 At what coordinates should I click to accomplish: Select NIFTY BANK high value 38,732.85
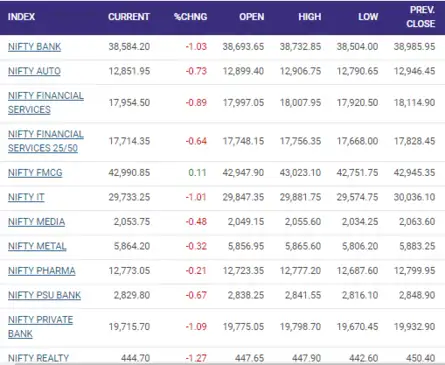(300, 47)
